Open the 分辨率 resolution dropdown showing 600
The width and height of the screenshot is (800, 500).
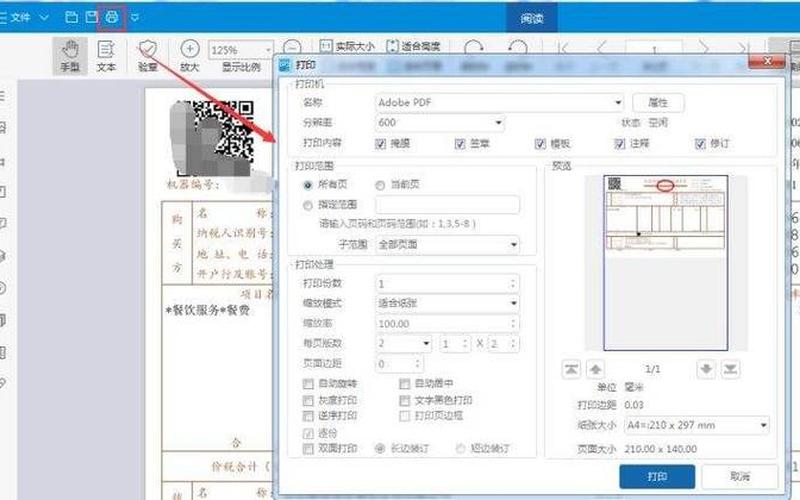[x=440, y=122]
